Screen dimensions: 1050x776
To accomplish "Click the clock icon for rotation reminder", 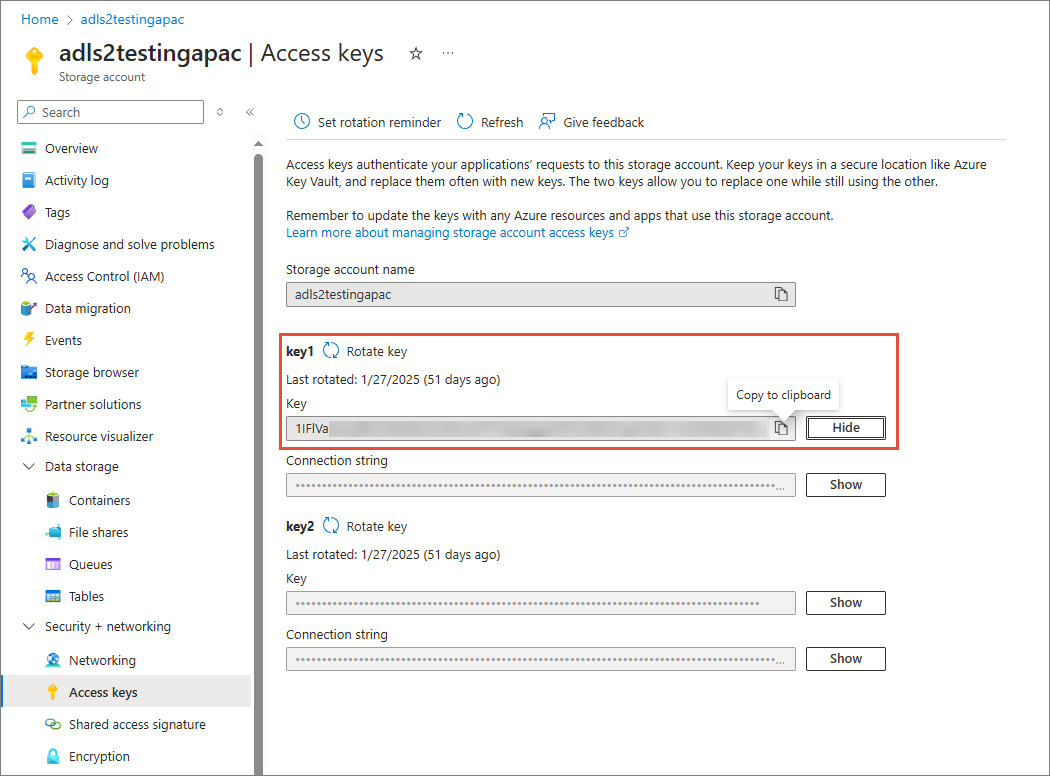I will pyautogui.click(x=302, y=121).
